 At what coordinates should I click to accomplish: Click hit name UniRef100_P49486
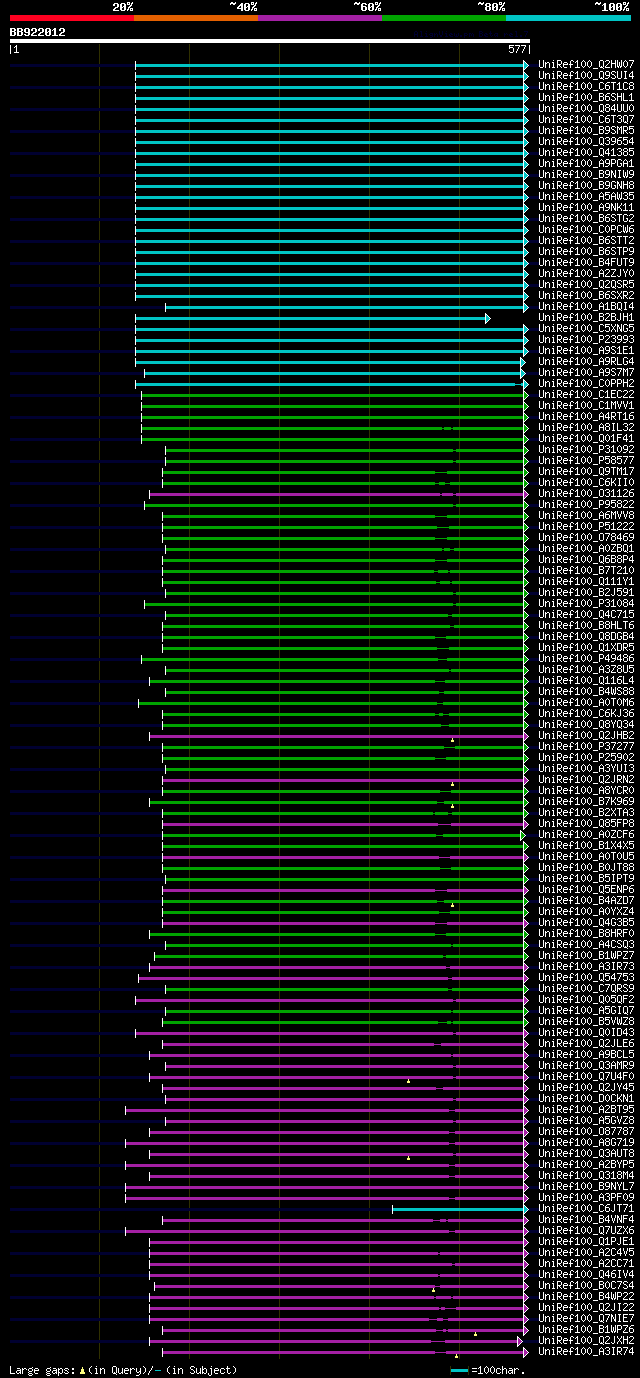point(586,658)
